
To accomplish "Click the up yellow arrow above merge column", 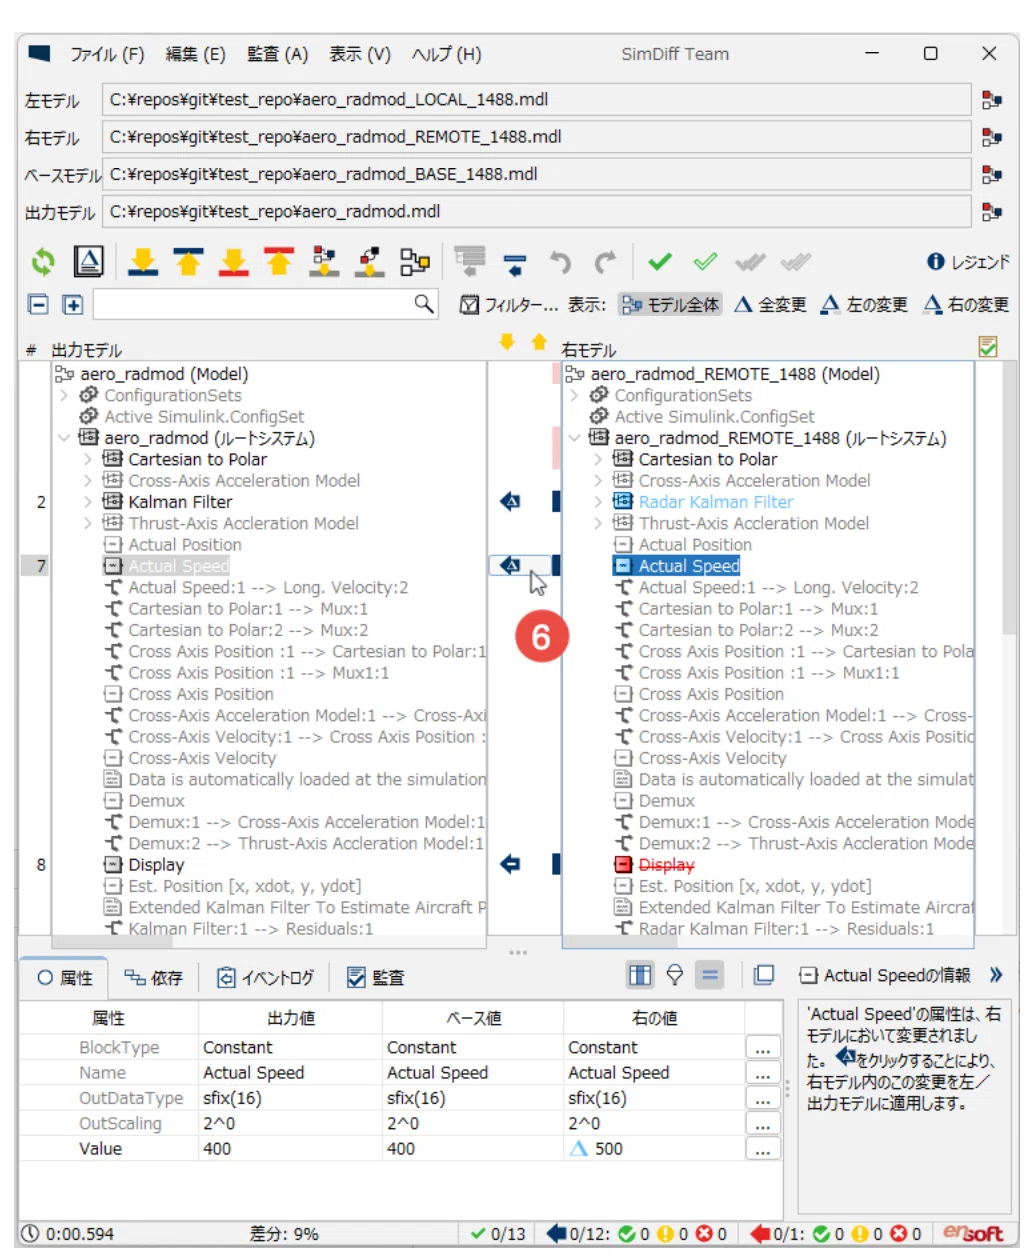I will pyautogui.click(x=539, y=342).
